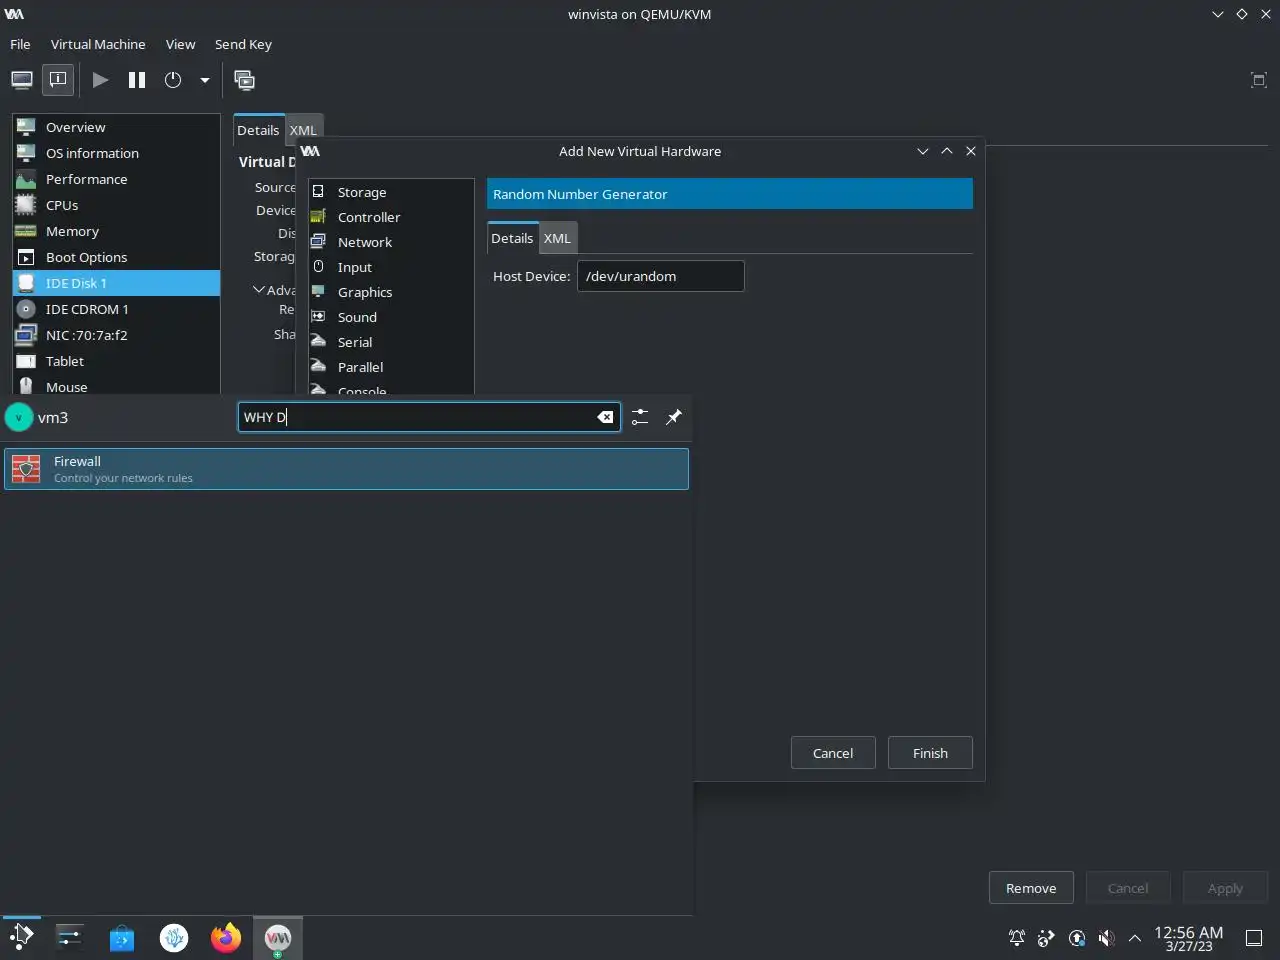Select Performance in hardware list

(116, 179)
